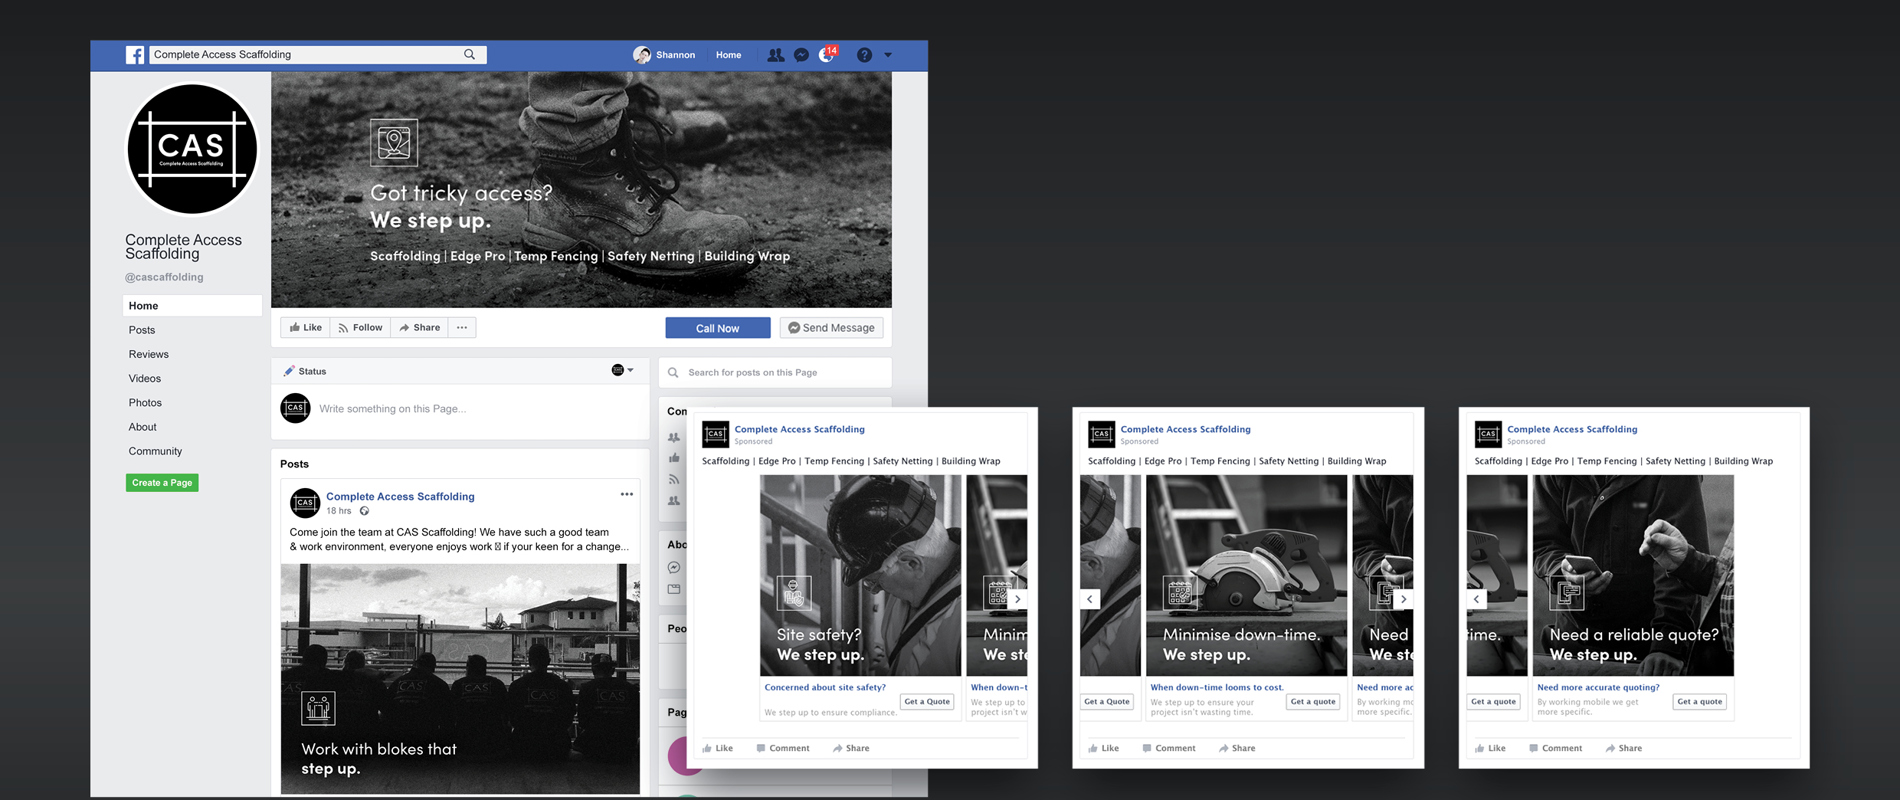Click the help question mark icon
The height and width of the screenshot is (800, 1900).
(864, 55)
